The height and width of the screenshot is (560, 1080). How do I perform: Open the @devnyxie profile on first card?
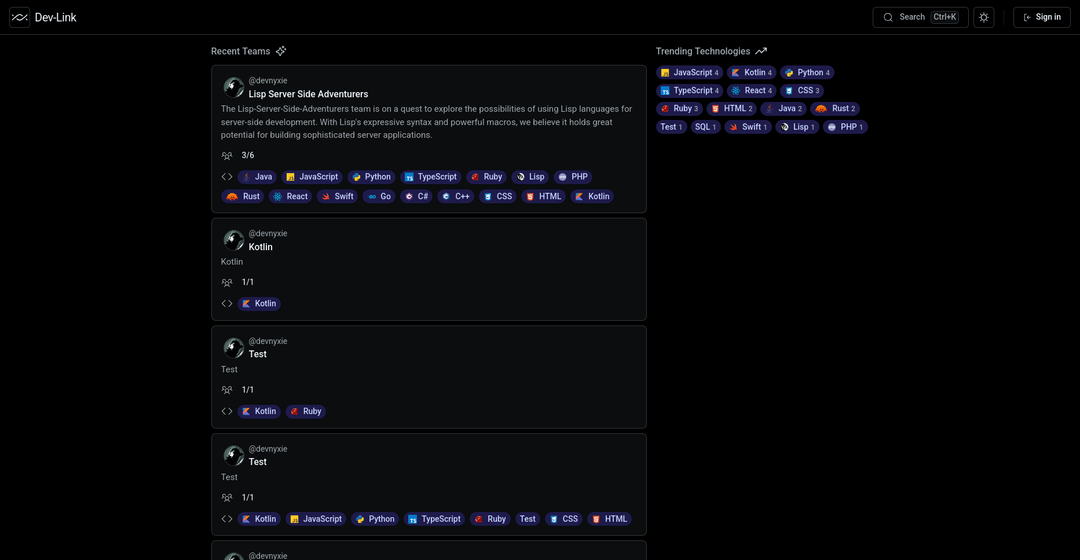pos(268,80)
